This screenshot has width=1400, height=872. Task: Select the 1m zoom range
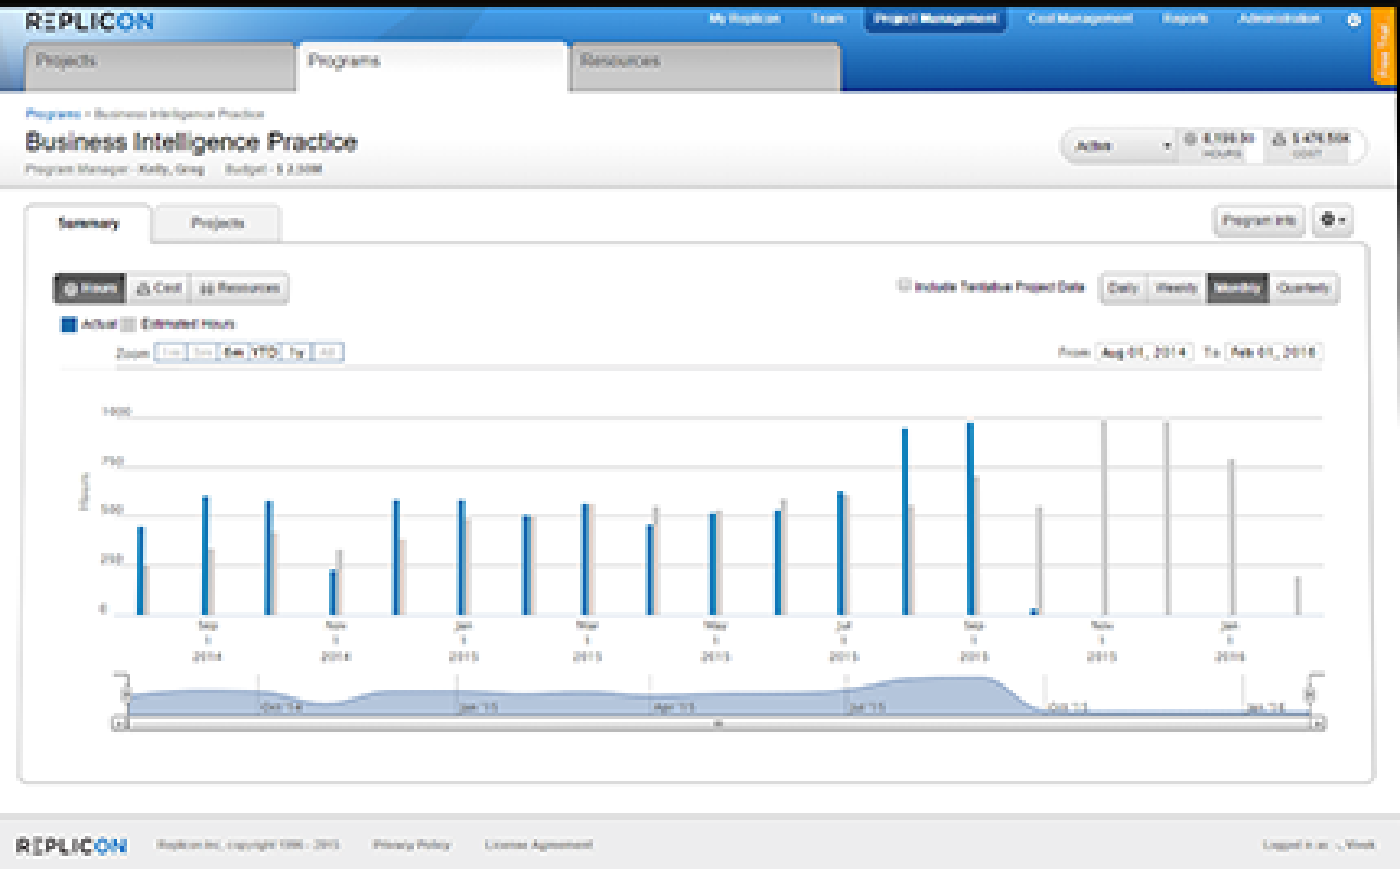[x=172, y=352]
